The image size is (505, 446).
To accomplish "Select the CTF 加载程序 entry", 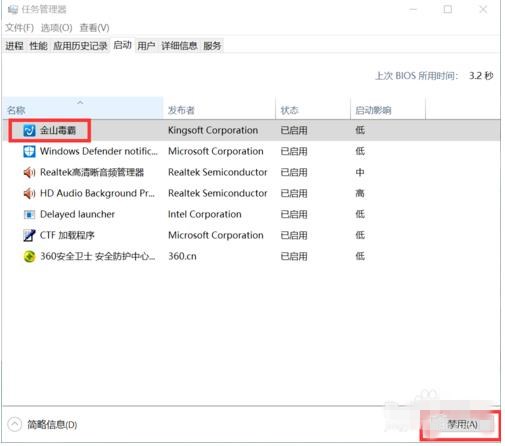I will (x=67, y=235).
